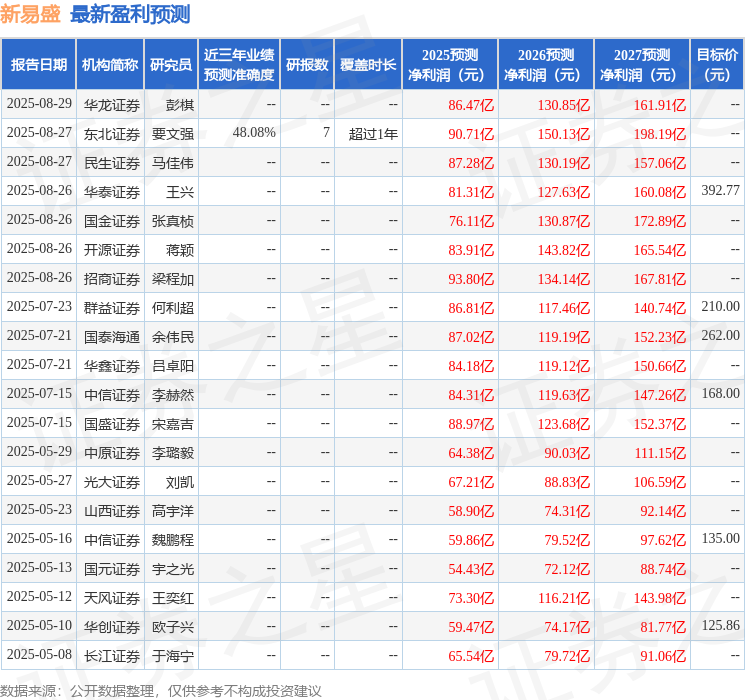Click the 198.19亿 2027 forecast value

click(659, 134)
